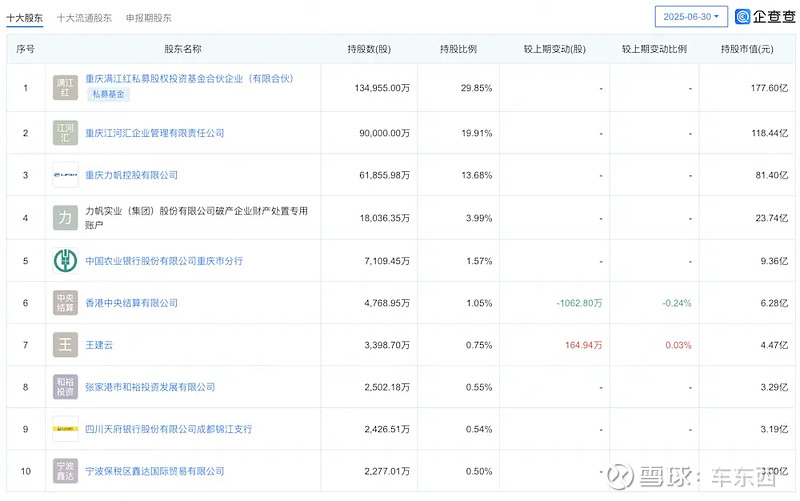Click the 3,398.70万 shares cell
800x501 pixels.
(x=387, y=345)
